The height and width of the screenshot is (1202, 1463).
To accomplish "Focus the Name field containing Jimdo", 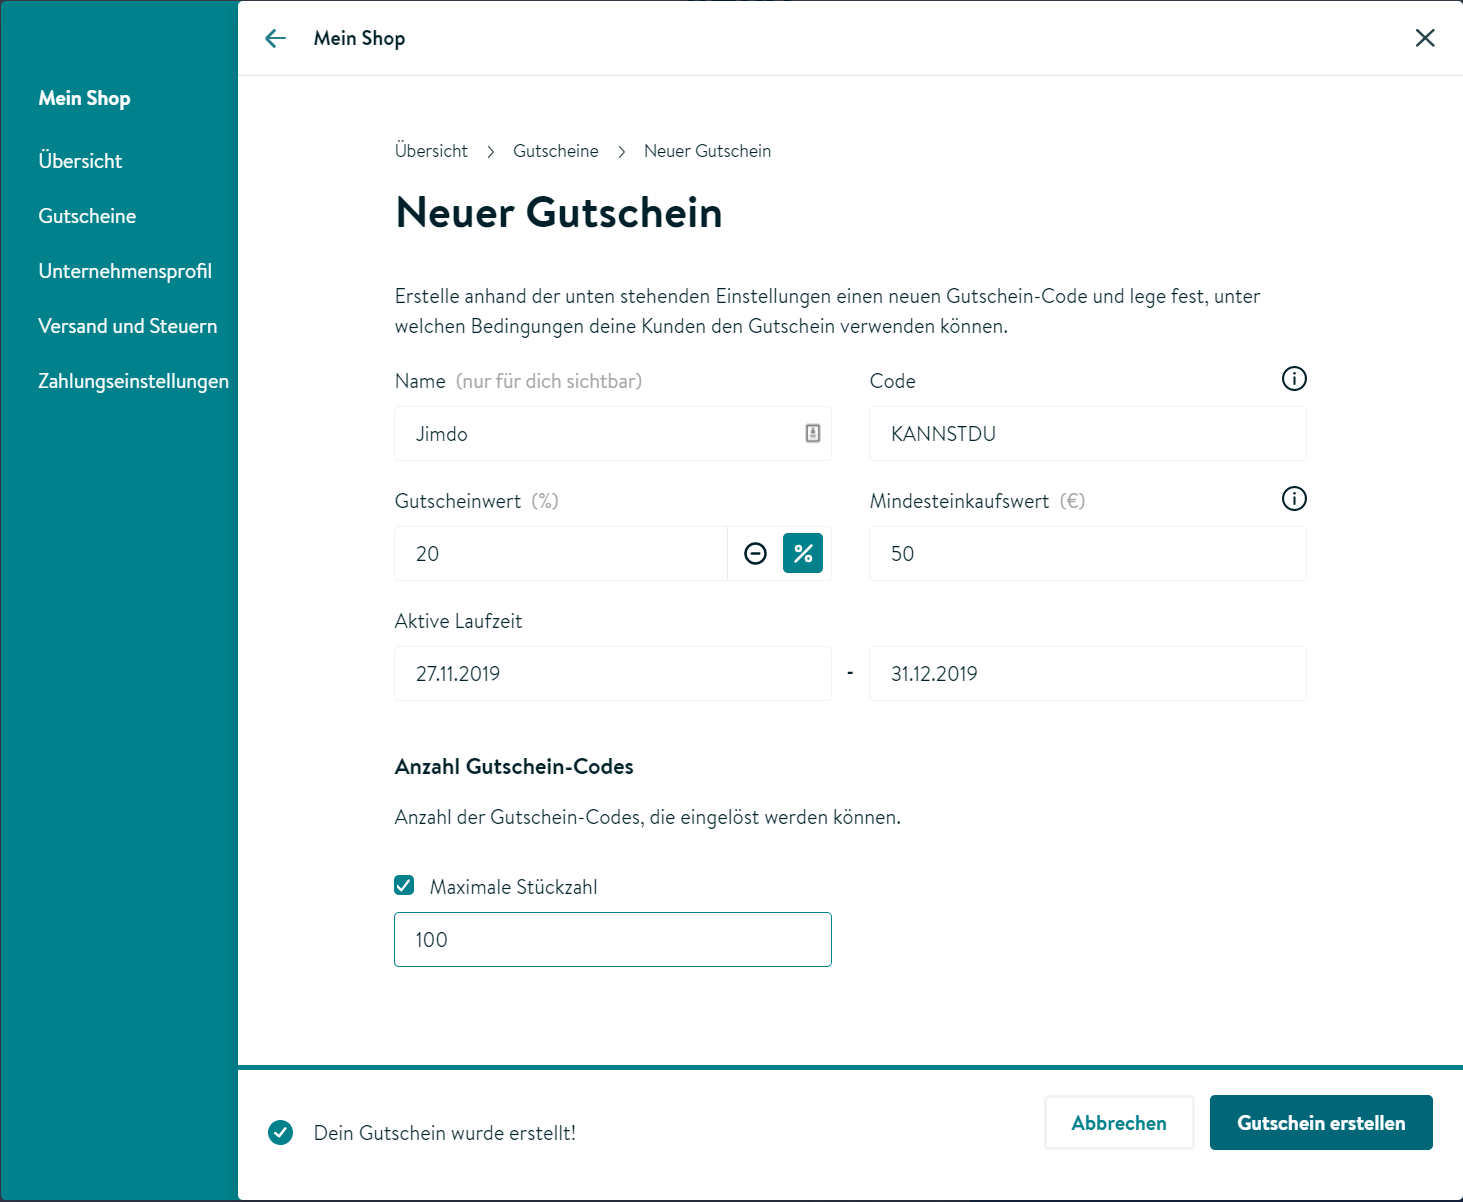I will [613, 434].
